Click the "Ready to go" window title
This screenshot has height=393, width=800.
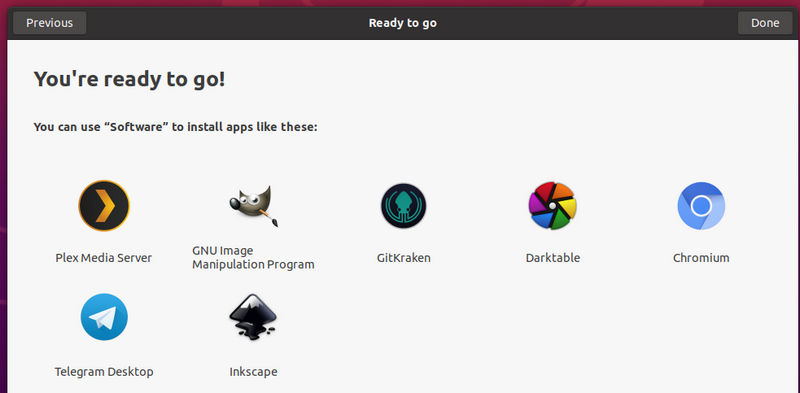(x=403, y=23)
